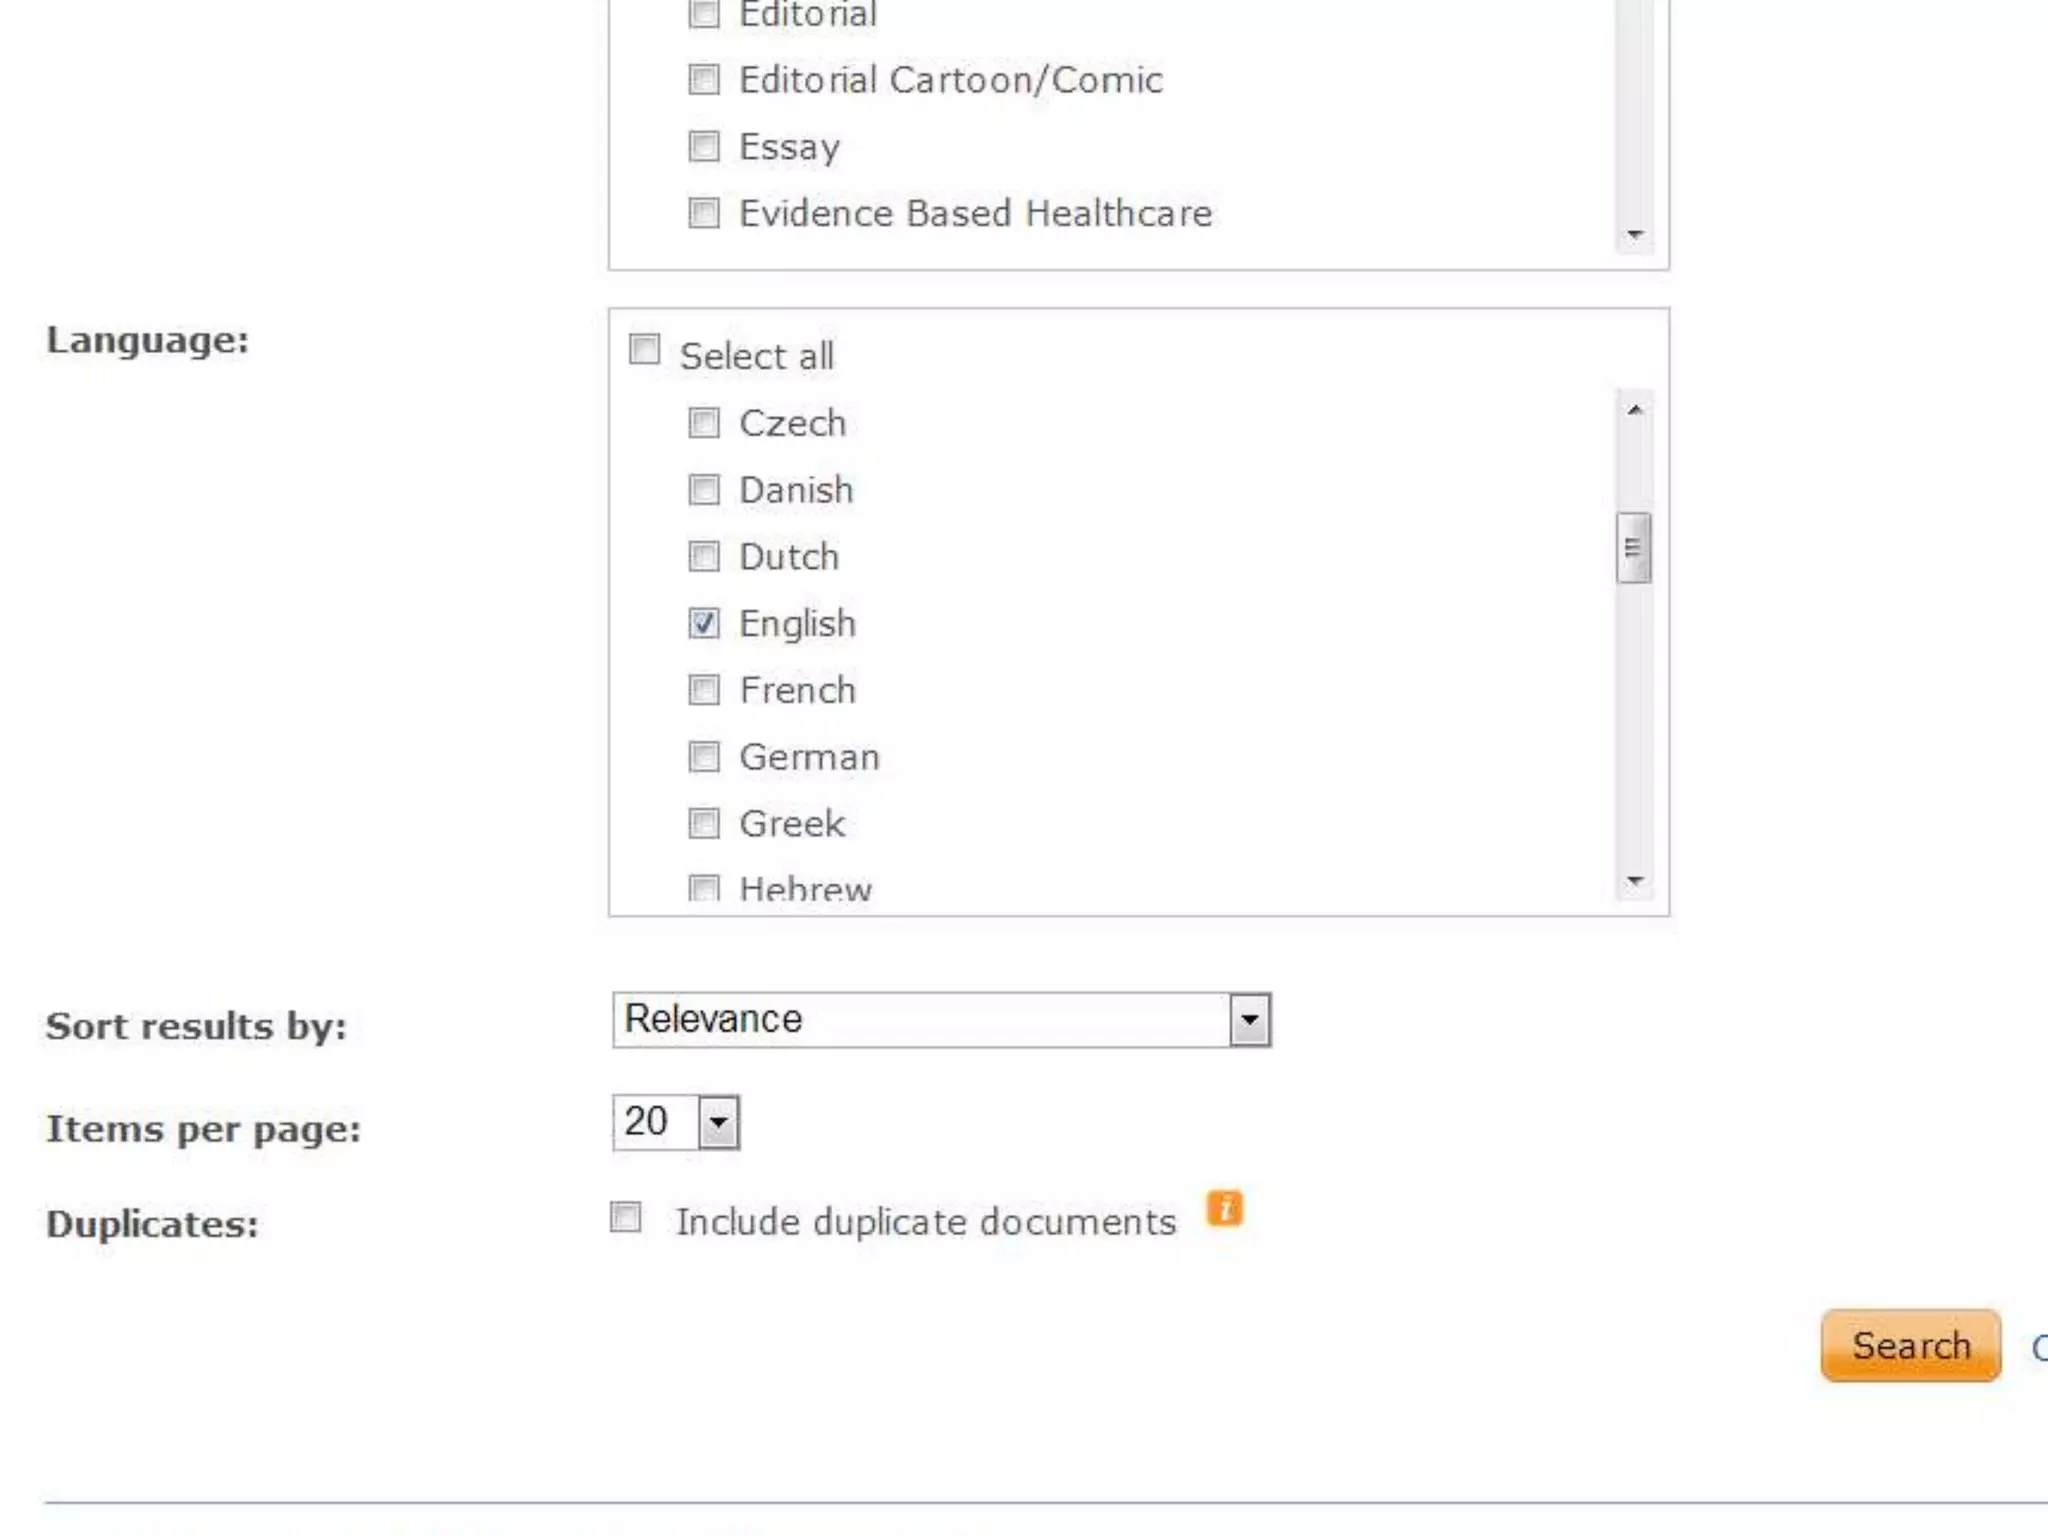Click the Relevance dropdown arrow button

[1249, 1020]
